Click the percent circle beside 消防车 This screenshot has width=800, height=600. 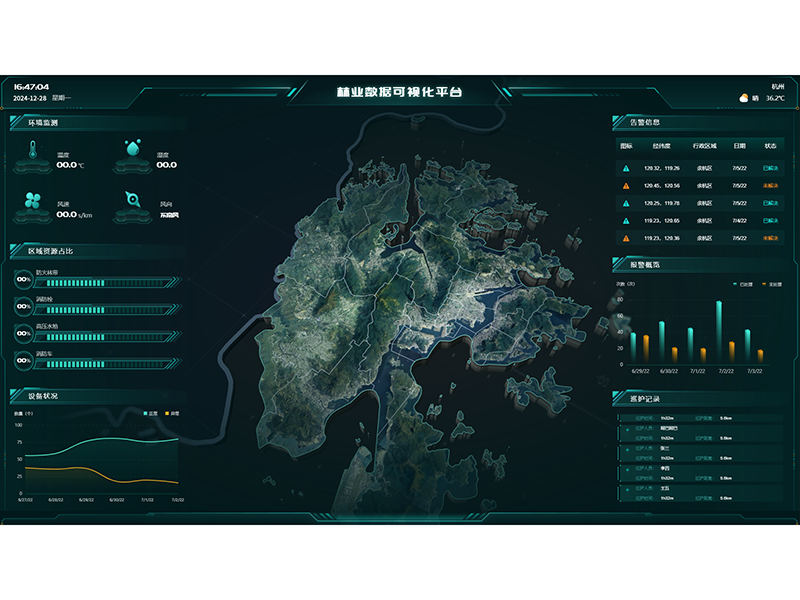tap(23, 361)
